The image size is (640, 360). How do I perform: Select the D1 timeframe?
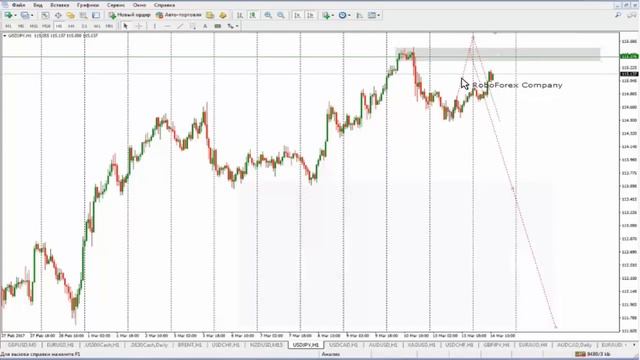(84, 26)
